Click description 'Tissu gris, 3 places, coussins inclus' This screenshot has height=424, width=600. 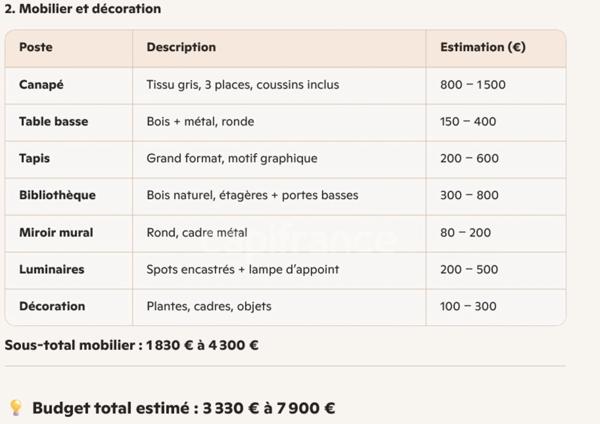[242, 85]
